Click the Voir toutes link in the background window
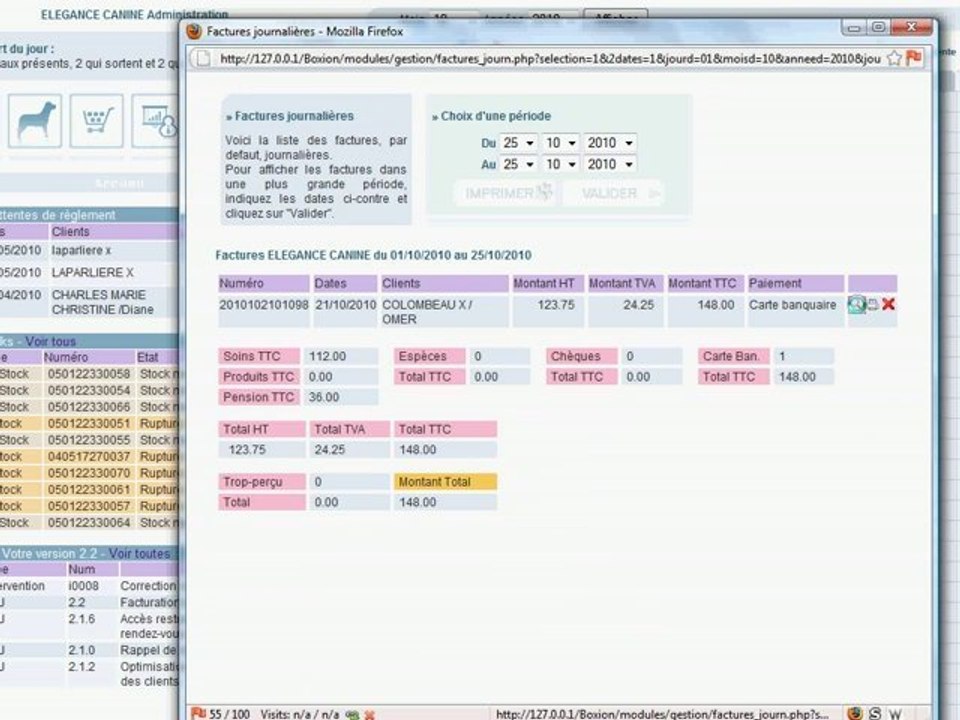This screenshot has height=720, width=960. coord(139,553)
